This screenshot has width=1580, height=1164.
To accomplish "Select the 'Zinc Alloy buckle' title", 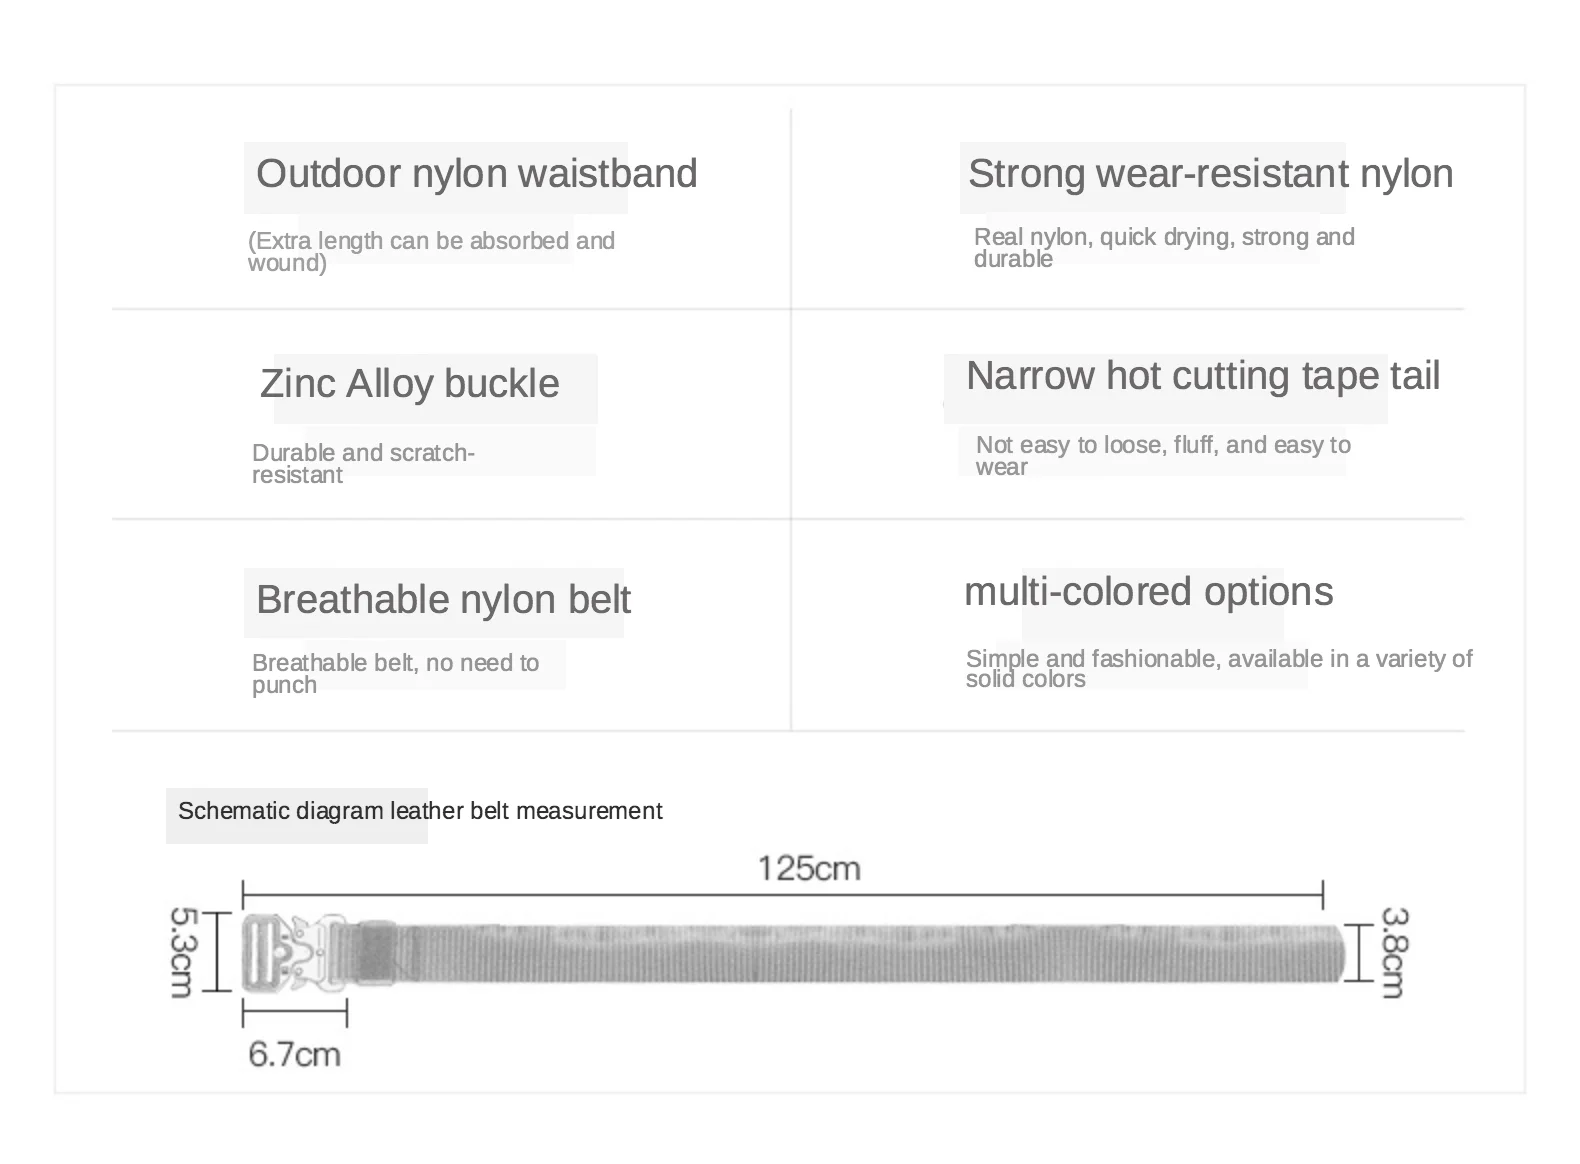I will [409, 384].
